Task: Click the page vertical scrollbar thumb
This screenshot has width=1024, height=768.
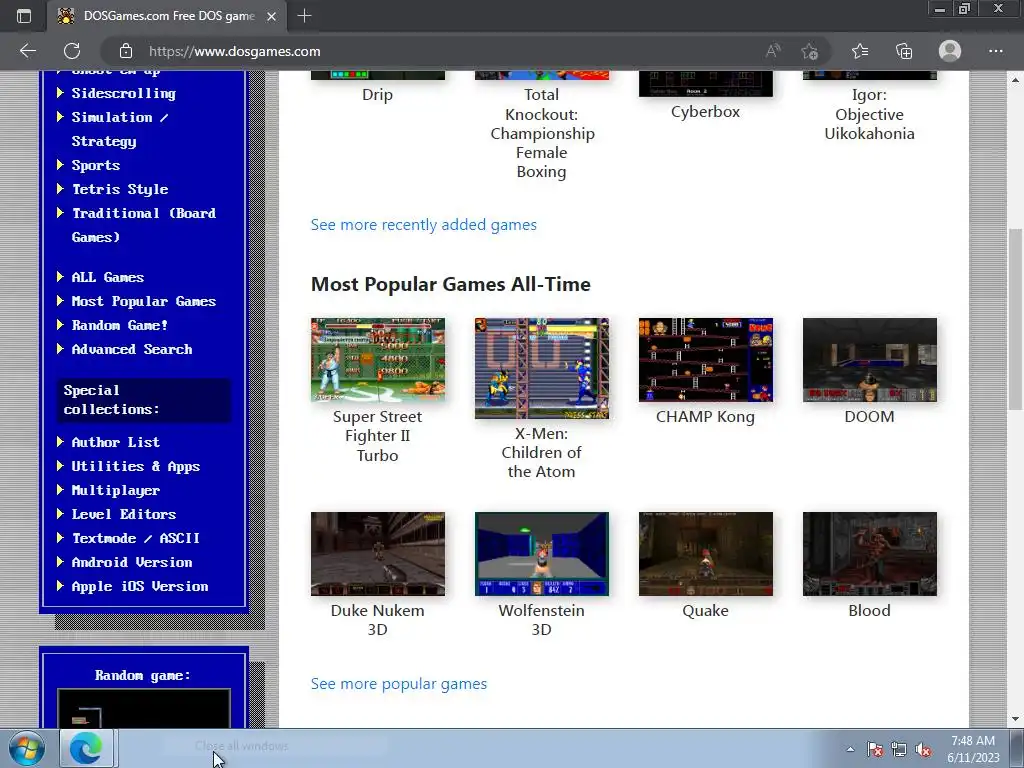Action: click(1016, 319)
